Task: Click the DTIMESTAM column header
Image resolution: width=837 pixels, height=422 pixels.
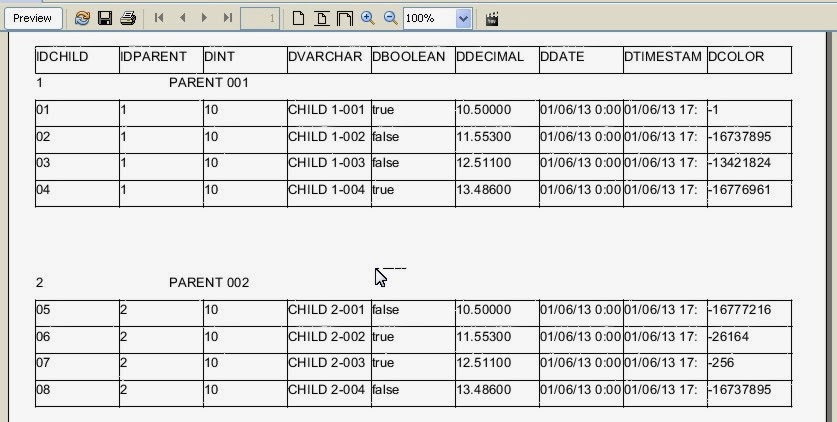Action: [666, 60]
